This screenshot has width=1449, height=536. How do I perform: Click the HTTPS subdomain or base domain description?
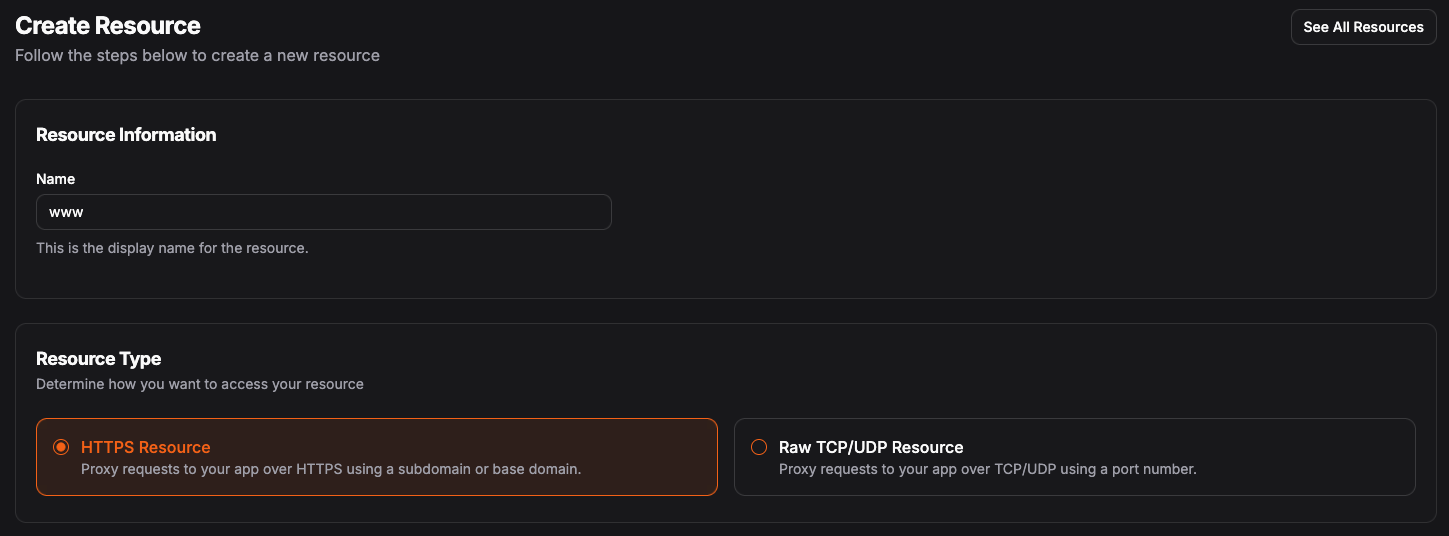(330, 469)
